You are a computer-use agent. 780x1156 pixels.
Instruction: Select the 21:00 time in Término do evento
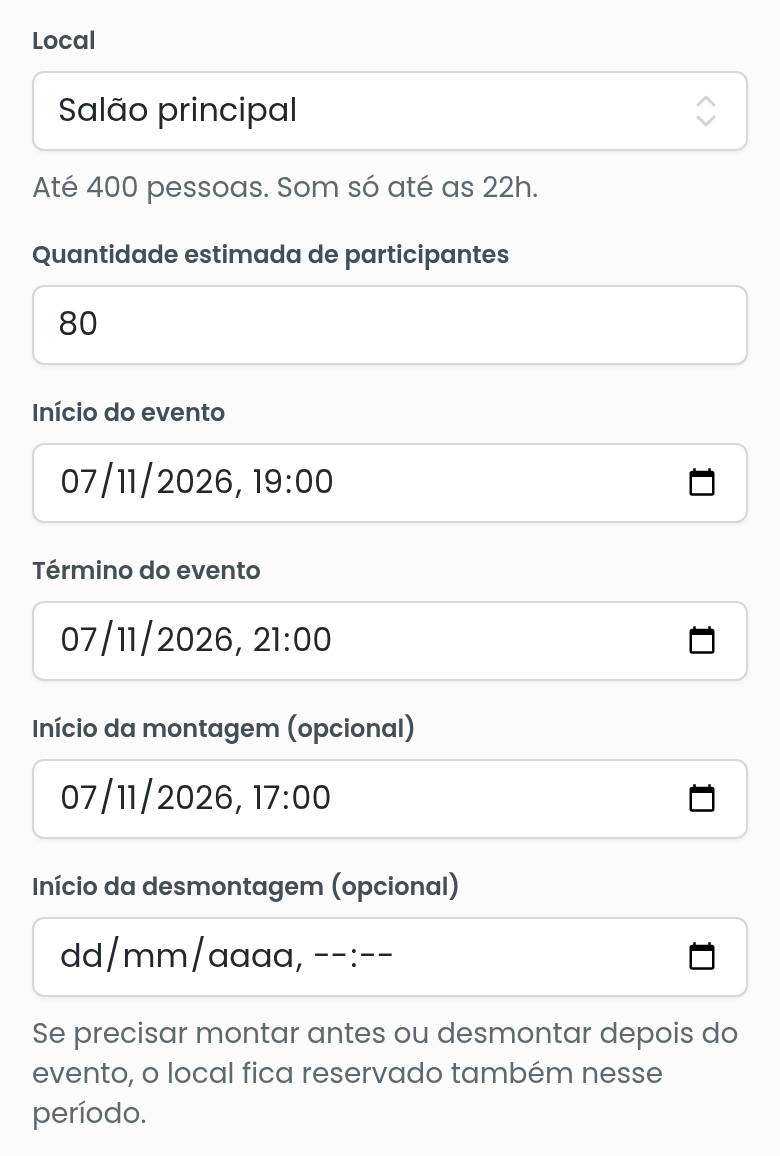pyautogui.click(x=292, y=640)
